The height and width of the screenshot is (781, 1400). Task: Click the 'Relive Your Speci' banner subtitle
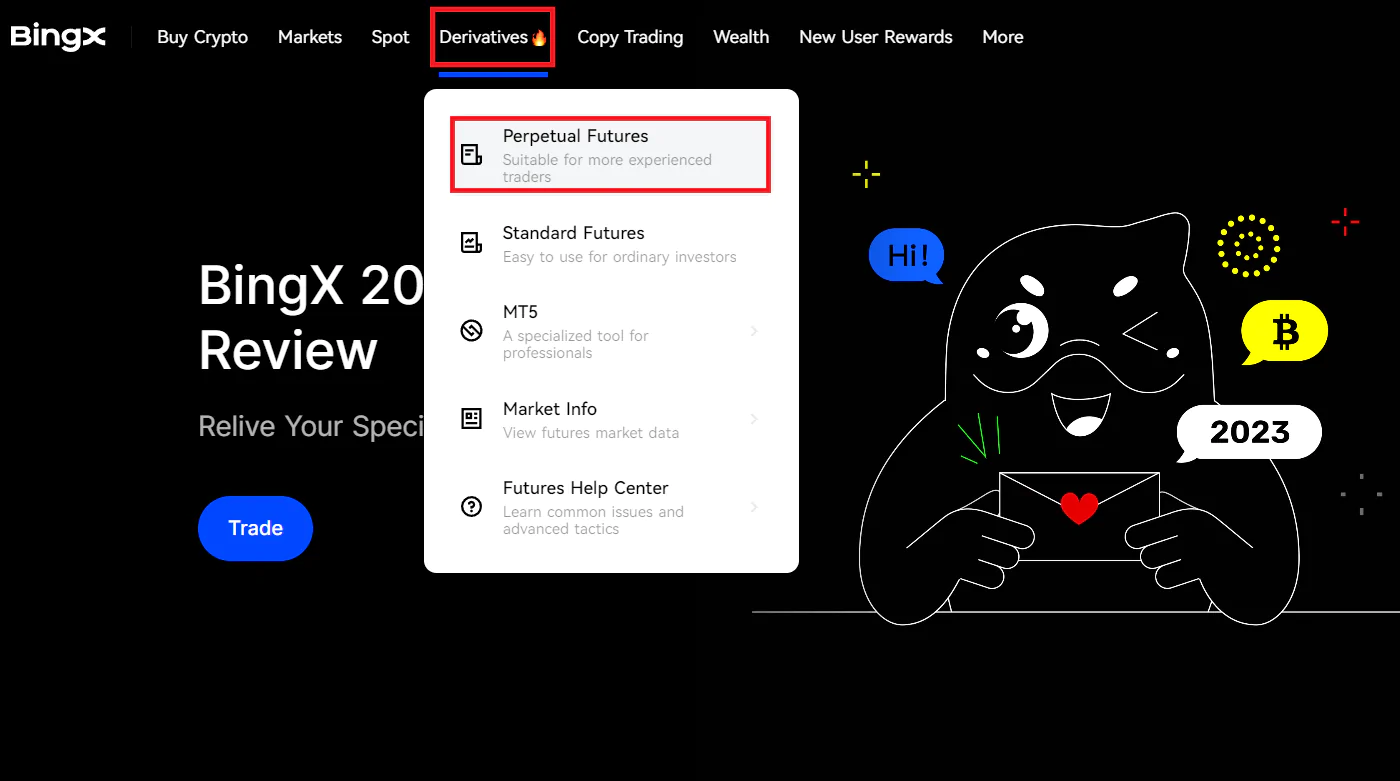tap(311, 427)
